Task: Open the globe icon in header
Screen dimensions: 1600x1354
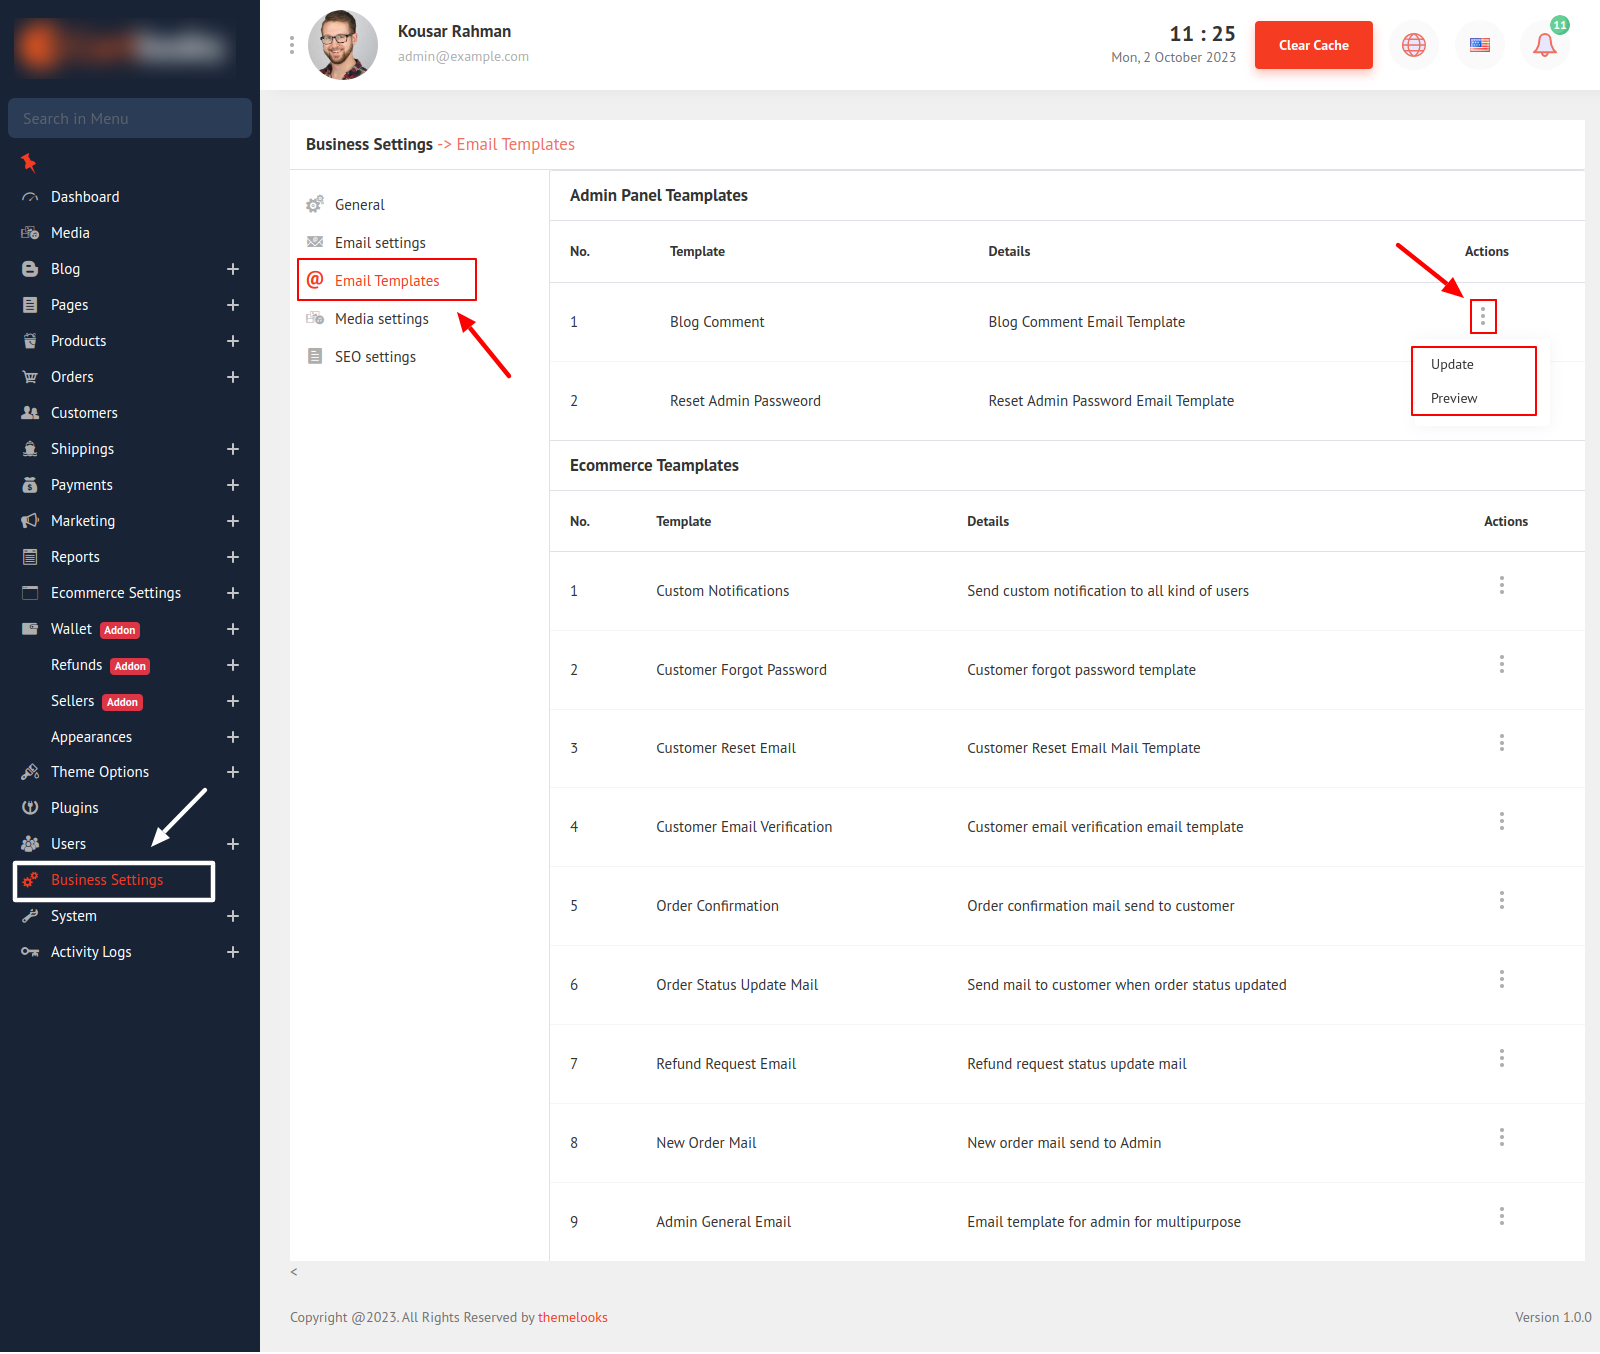Action: [1413, 45]
